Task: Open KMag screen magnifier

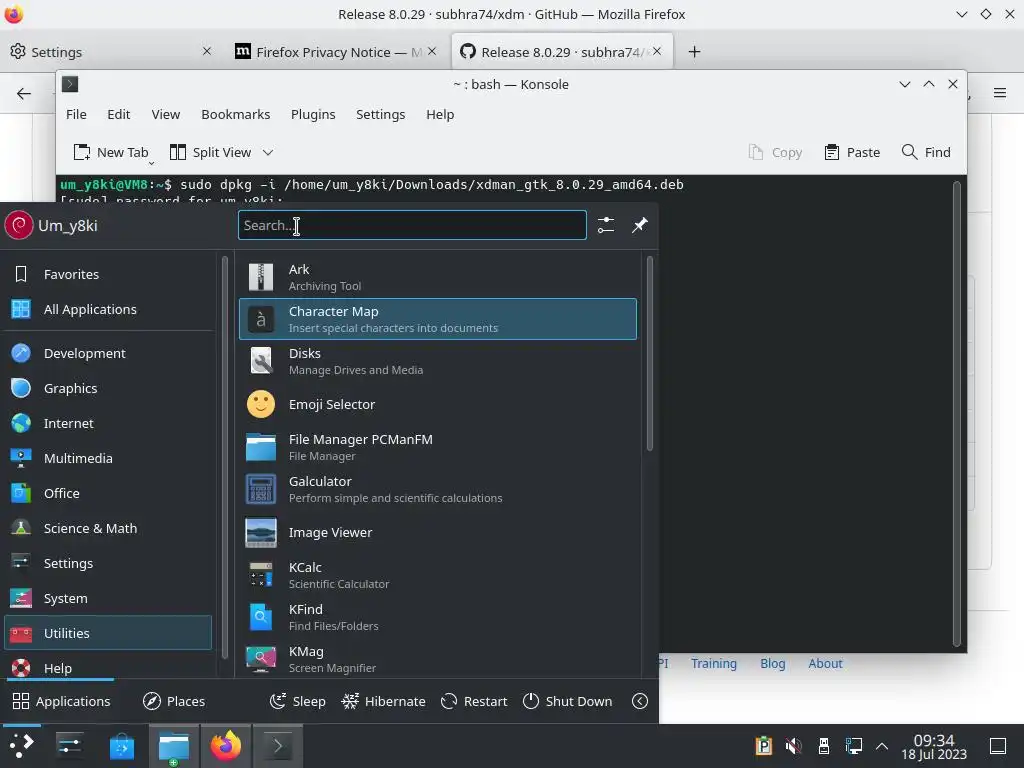Action: [x=438, y=659]
